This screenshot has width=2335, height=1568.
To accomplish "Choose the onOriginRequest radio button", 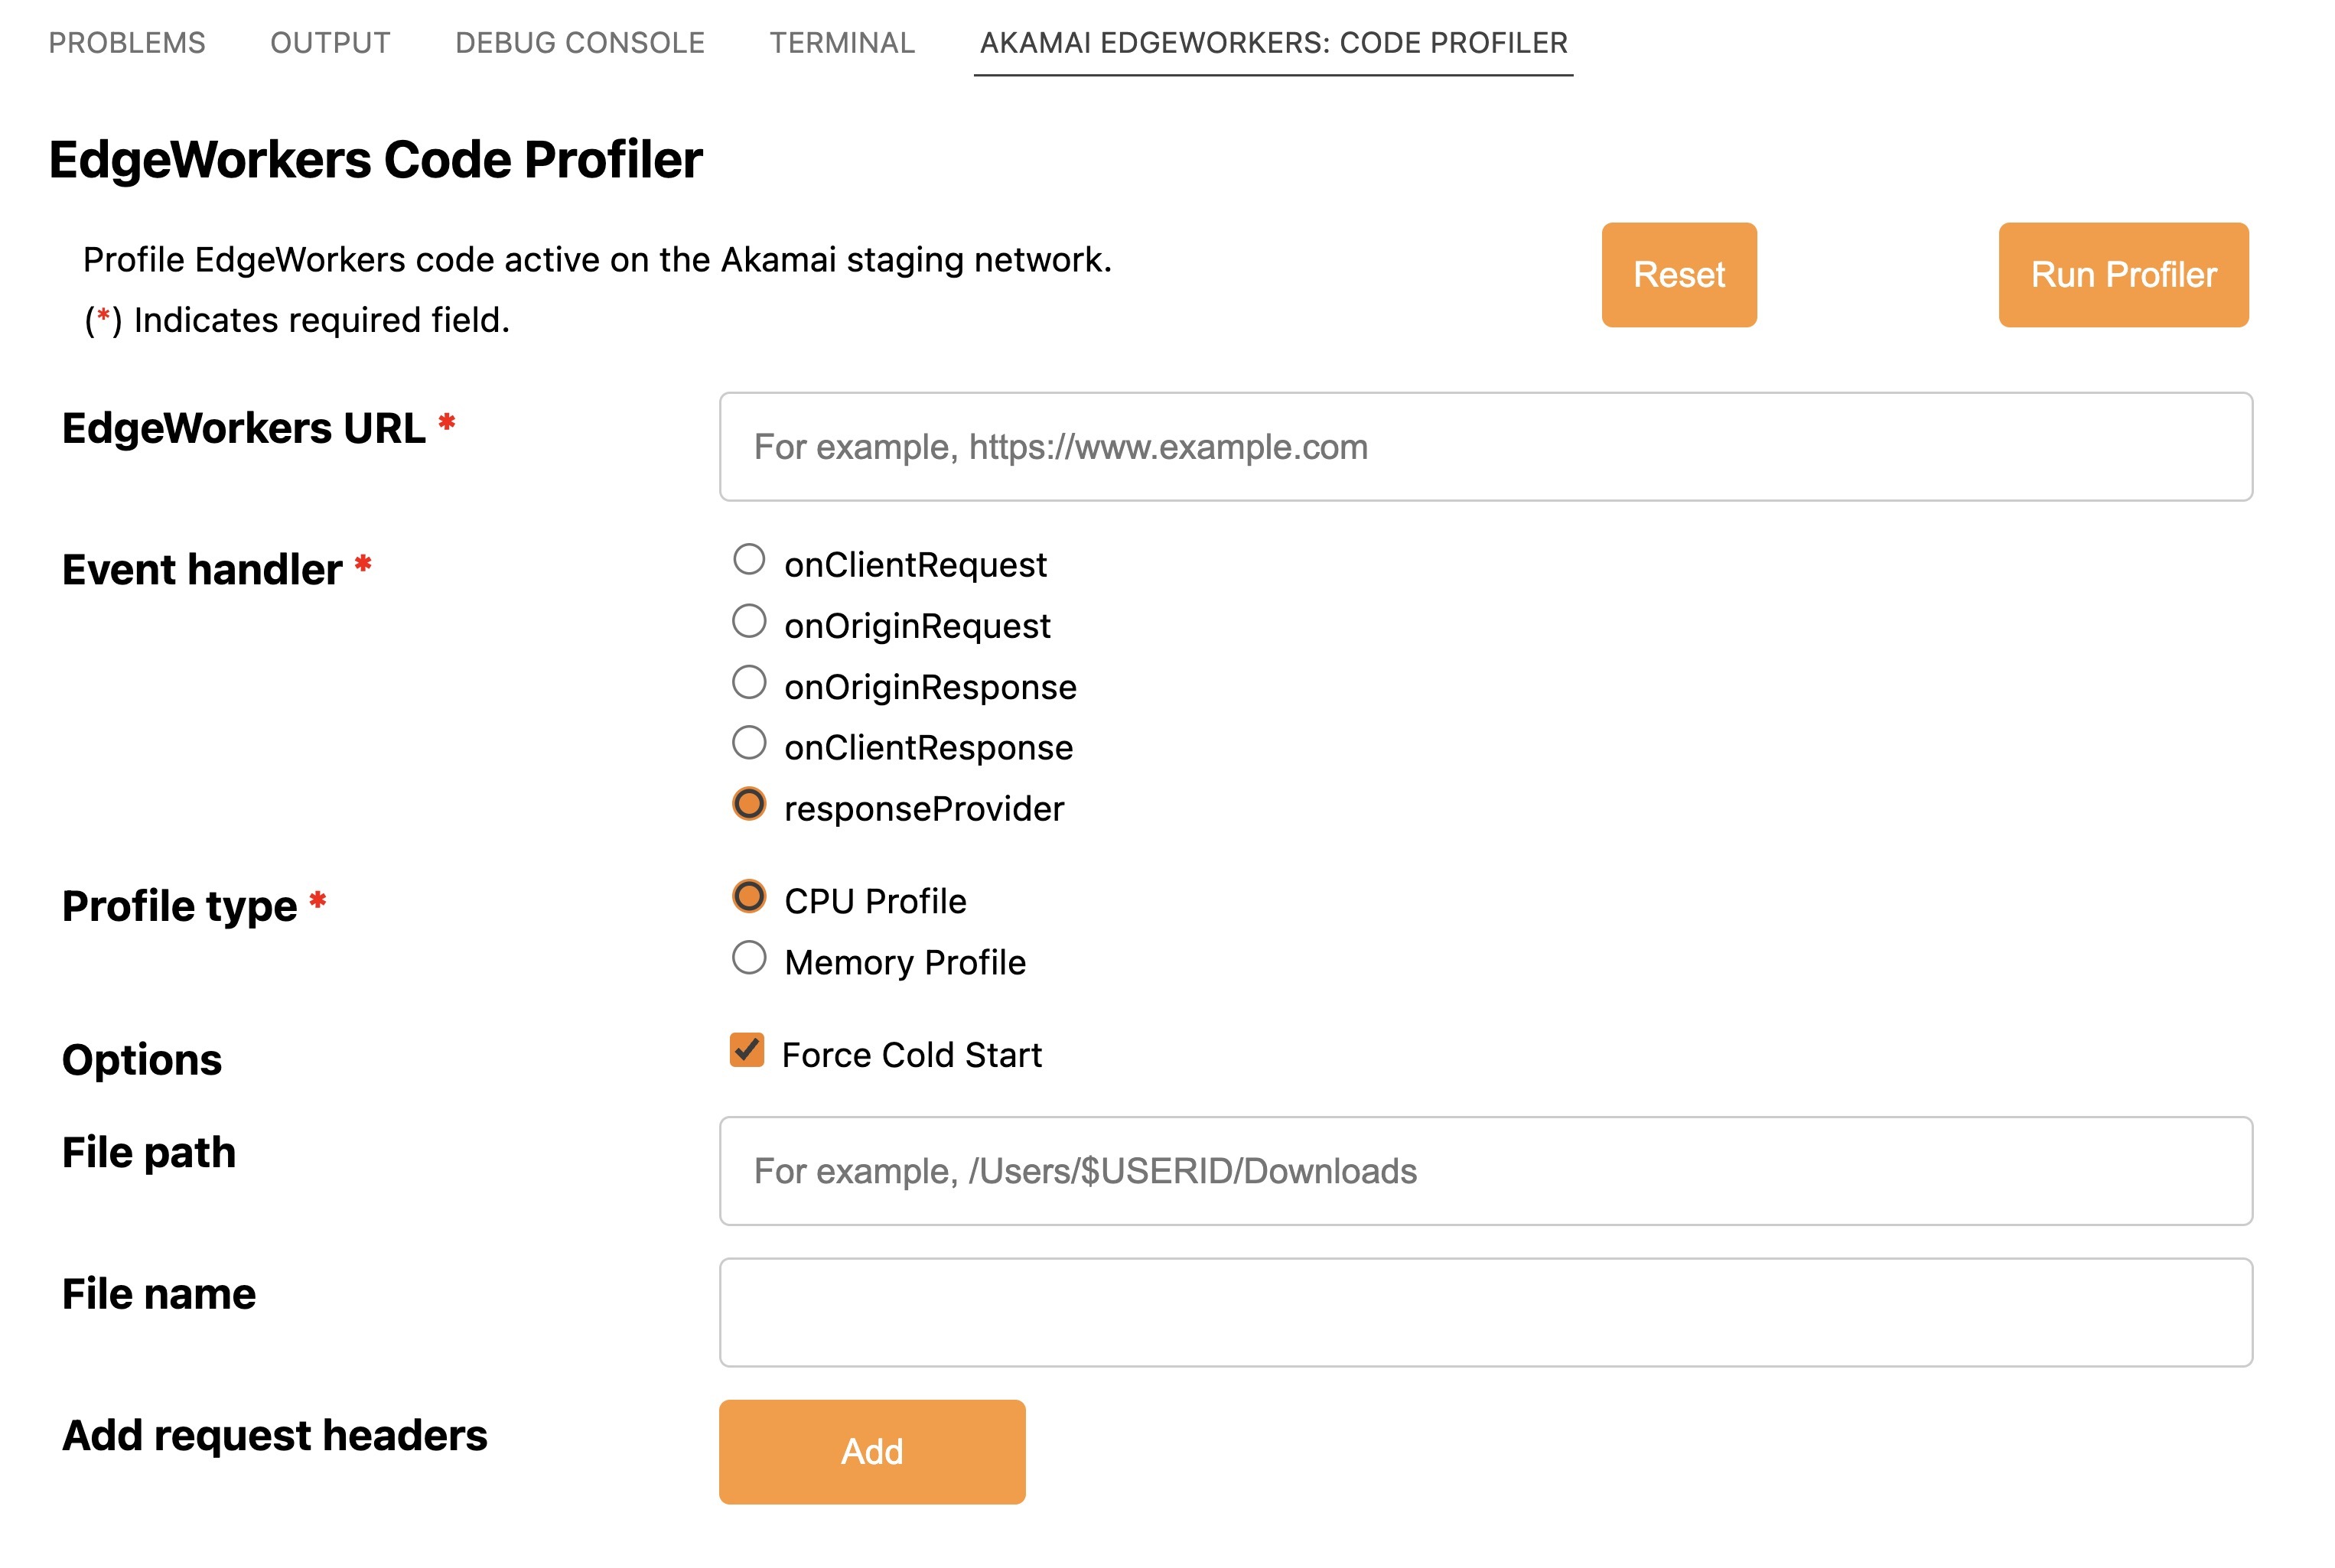I will [749, 621].
